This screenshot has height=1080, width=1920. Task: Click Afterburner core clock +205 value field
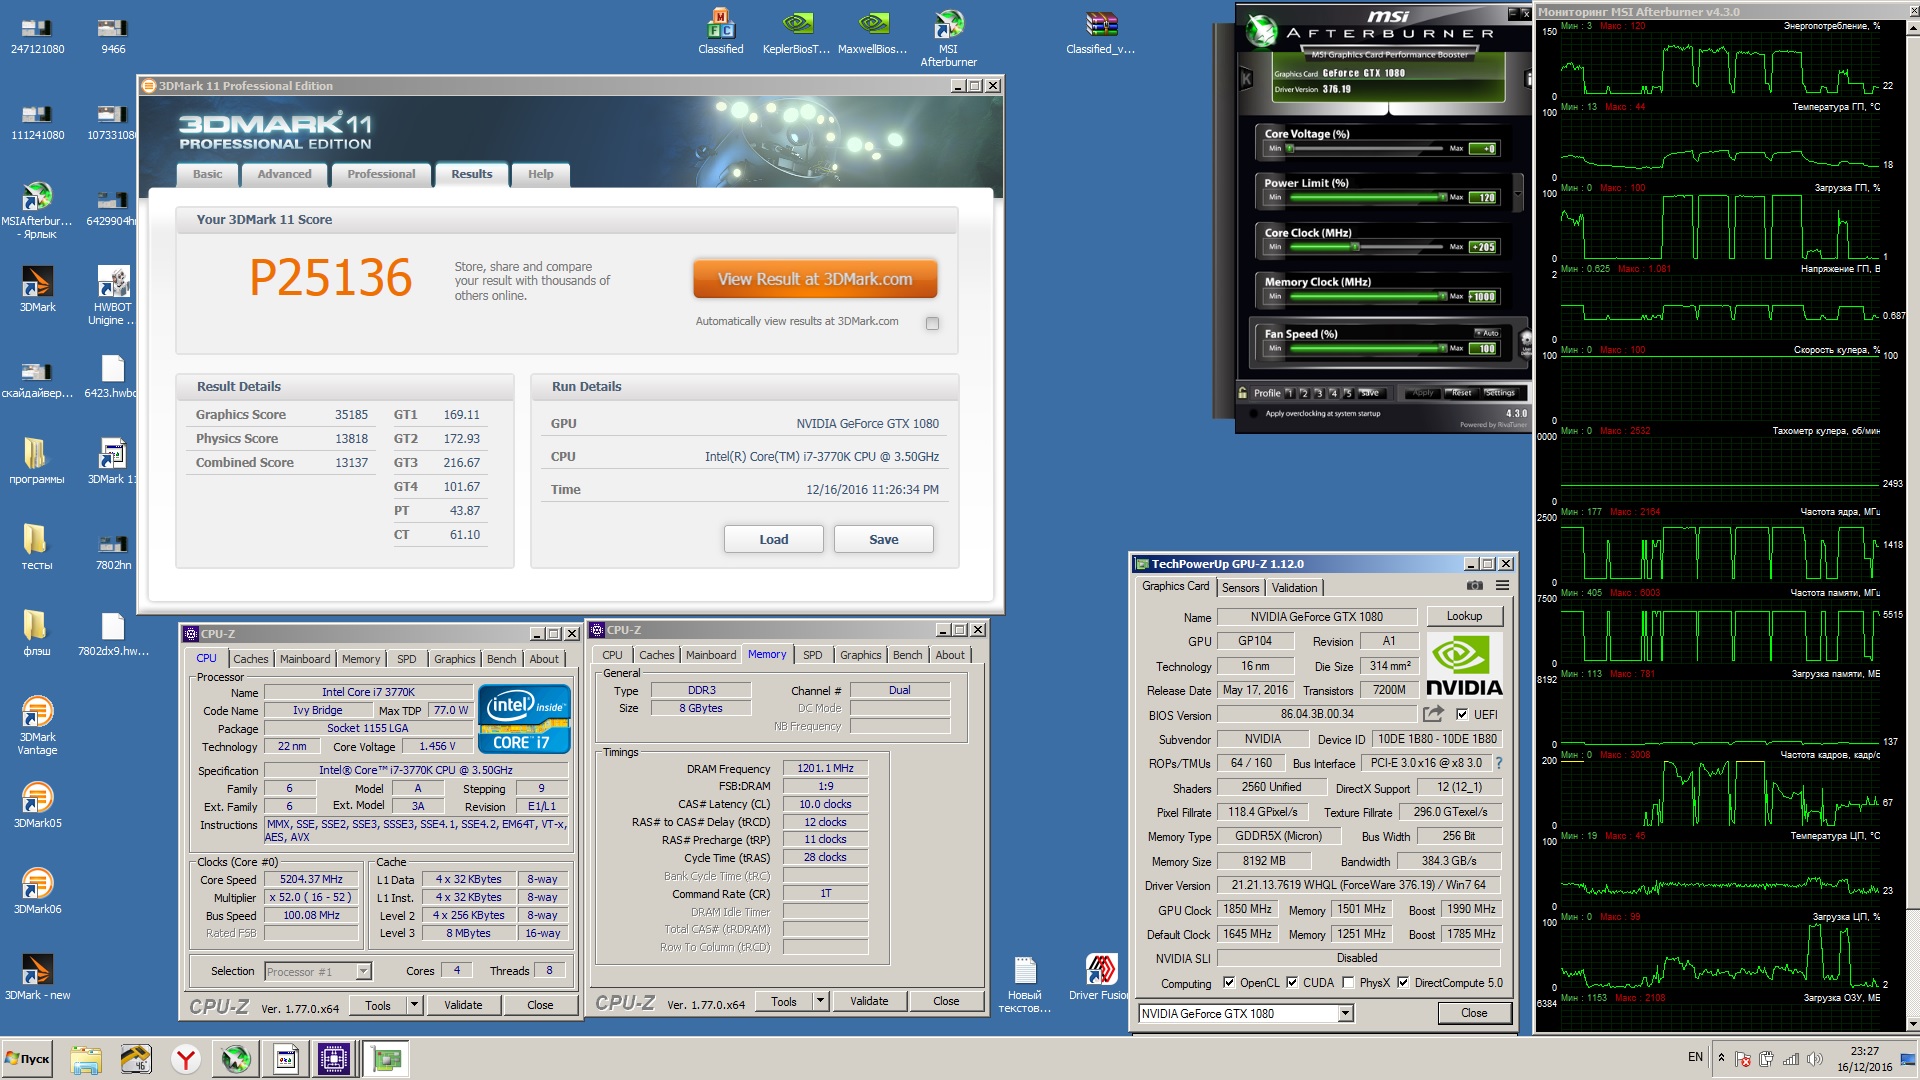(x=1483, y=247)
